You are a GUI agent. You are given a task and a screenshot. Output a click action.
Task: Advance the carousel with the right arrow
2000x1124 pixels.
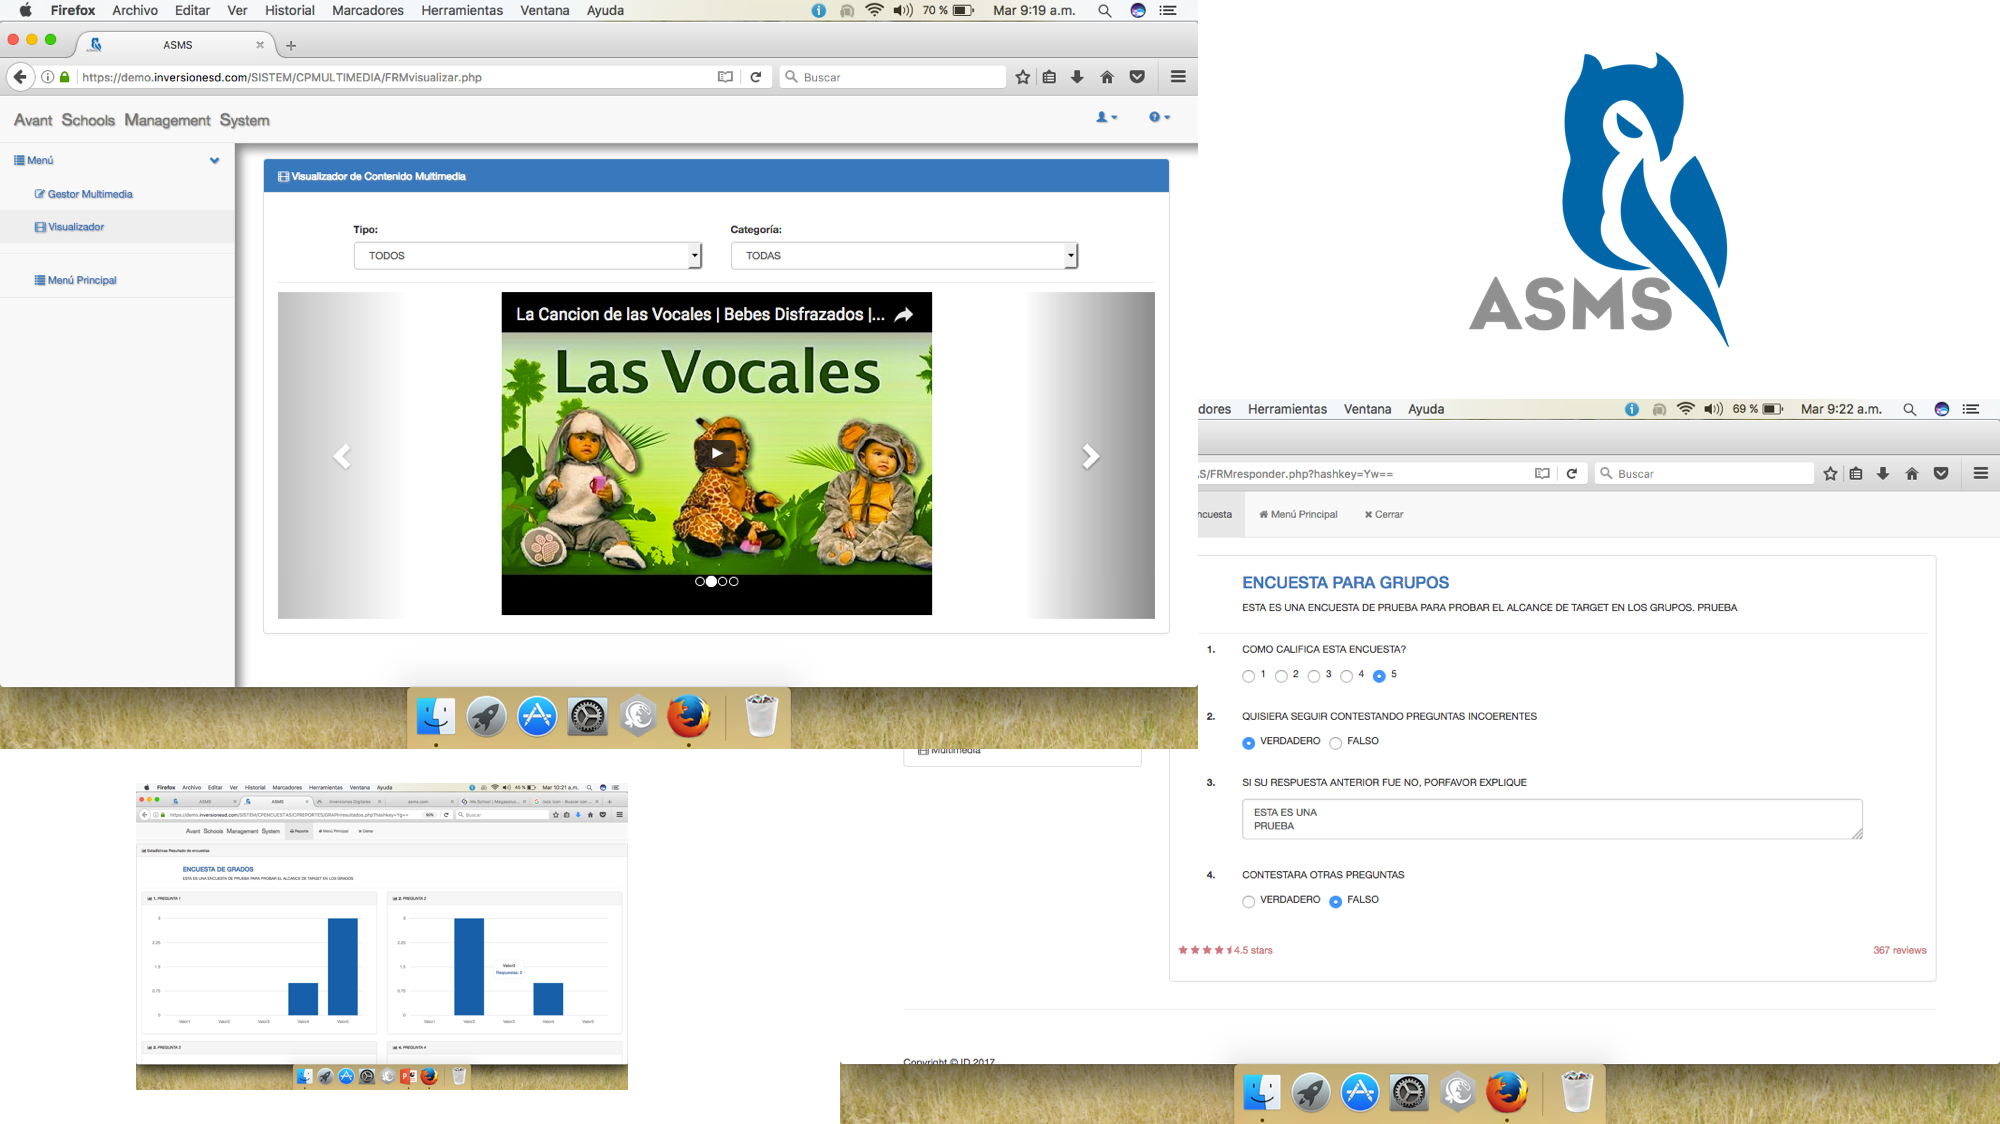click(x=1090, y=457)
